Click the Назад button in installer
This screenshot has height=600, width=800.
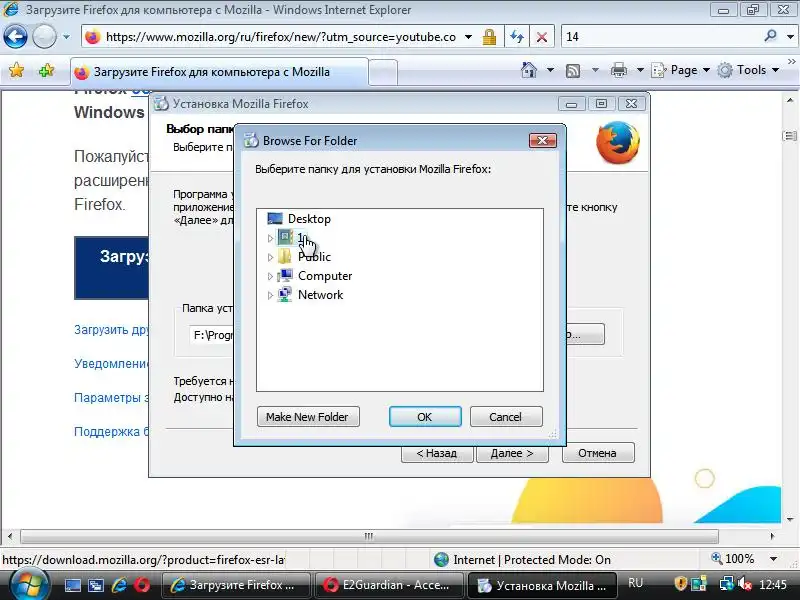[x=437, y=453]
